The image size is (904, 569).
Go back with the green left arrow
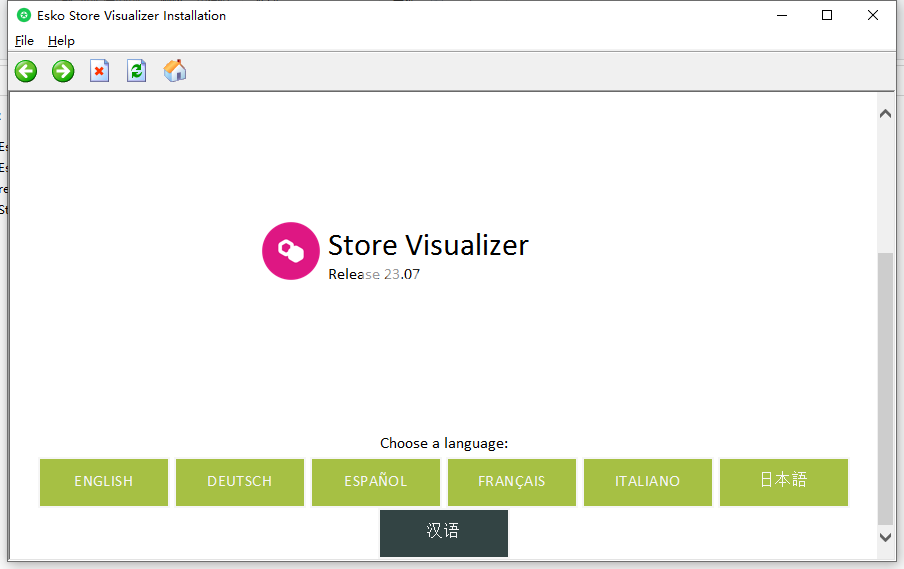pos(26,71)
